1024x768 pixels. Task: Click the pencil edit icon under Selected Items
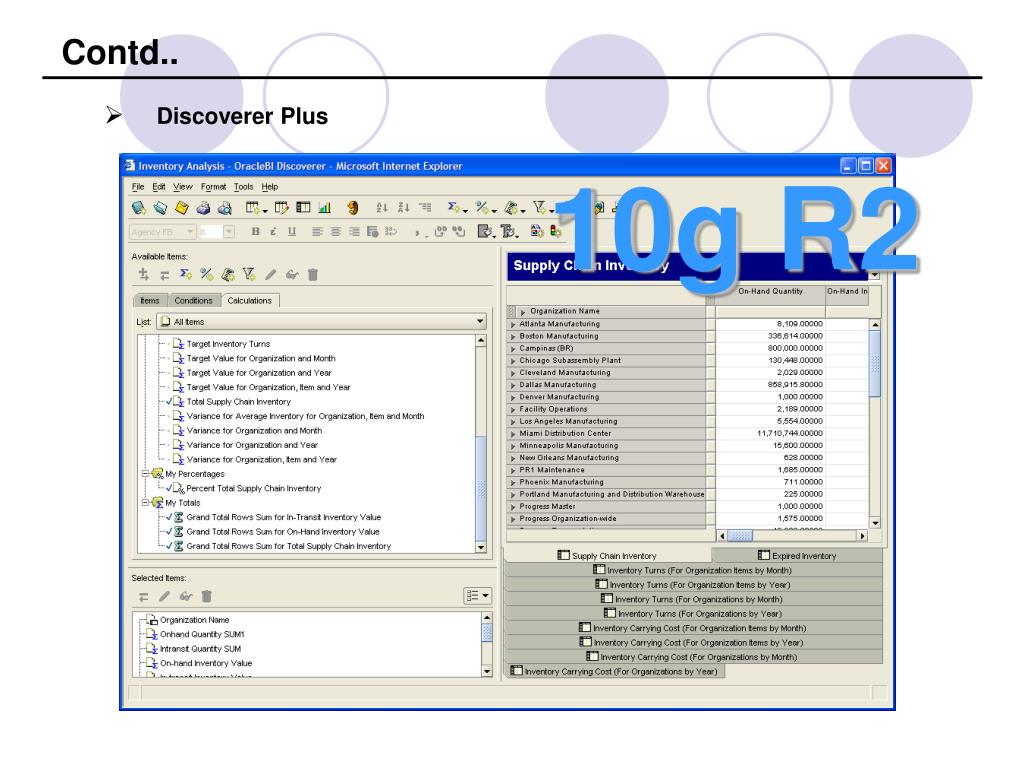[164, 596]
